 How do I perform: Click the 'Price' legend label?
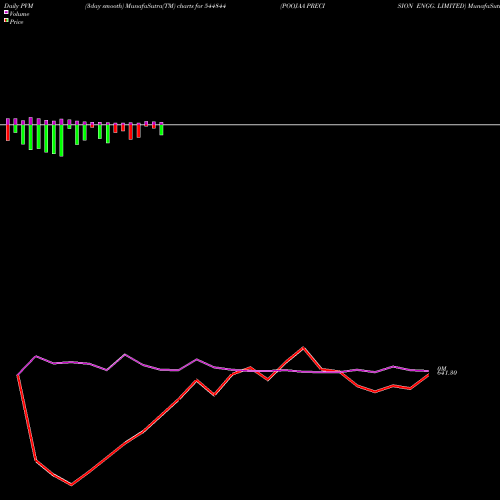(x=16, y=22)
